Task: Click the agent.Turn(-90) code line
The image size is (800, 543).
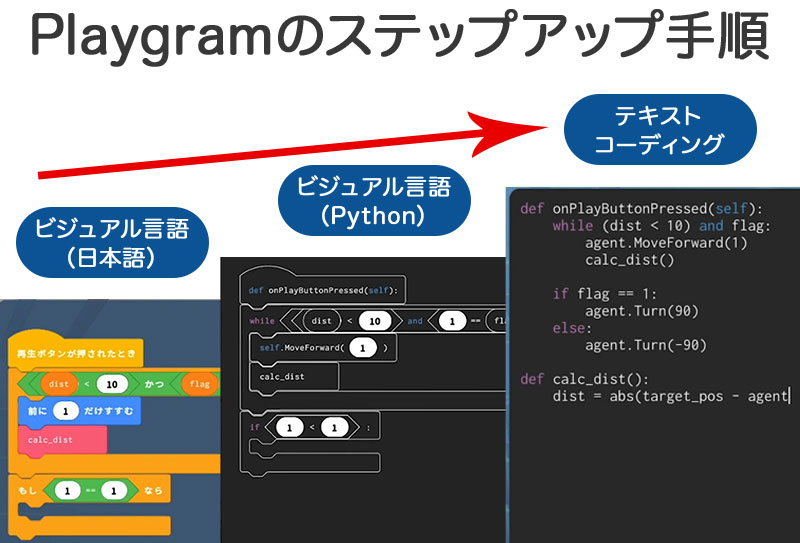Action: click(646, 345)
